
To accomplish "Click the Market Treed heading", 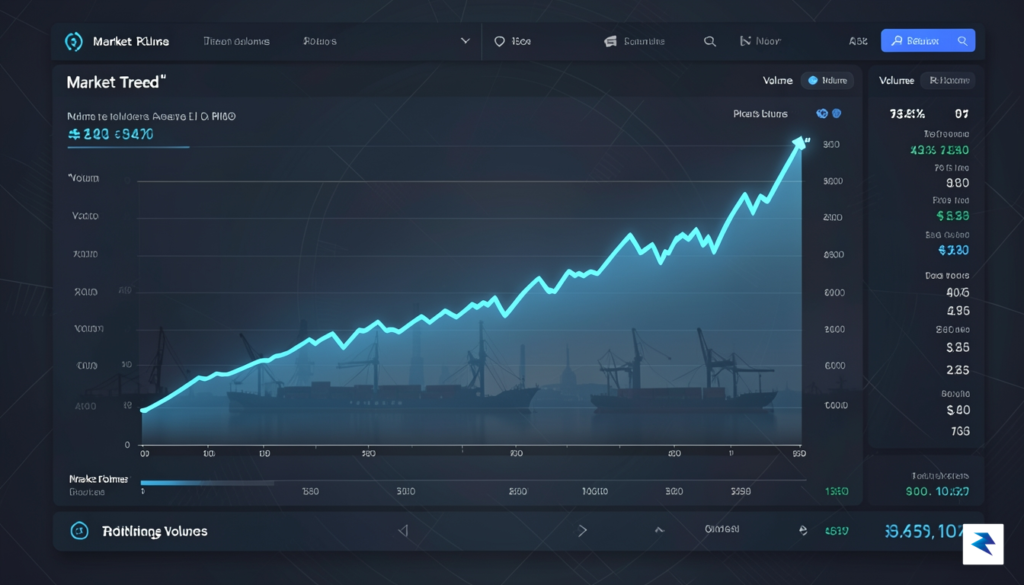I will [x=116, y=82].
